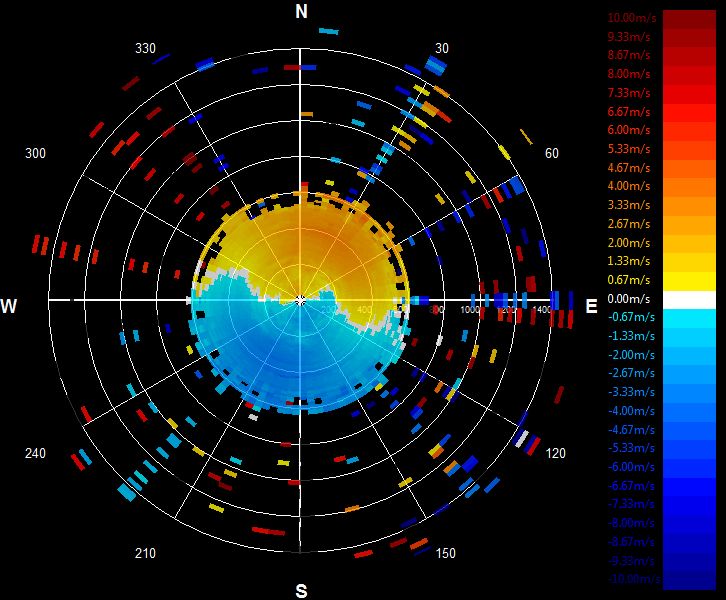Click the -10.00m/s legend label

[x=633, y=579]
